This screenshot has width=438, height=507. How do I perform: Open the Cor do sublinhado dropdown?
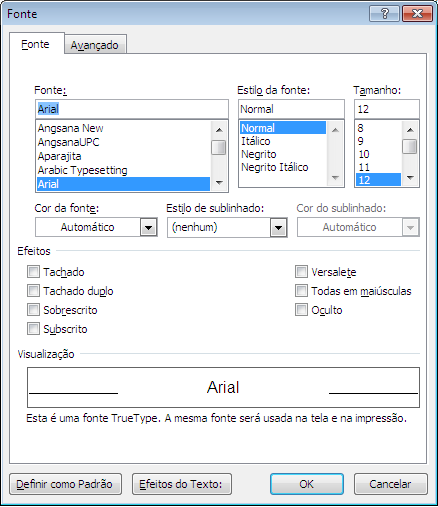tap(358, 227)
